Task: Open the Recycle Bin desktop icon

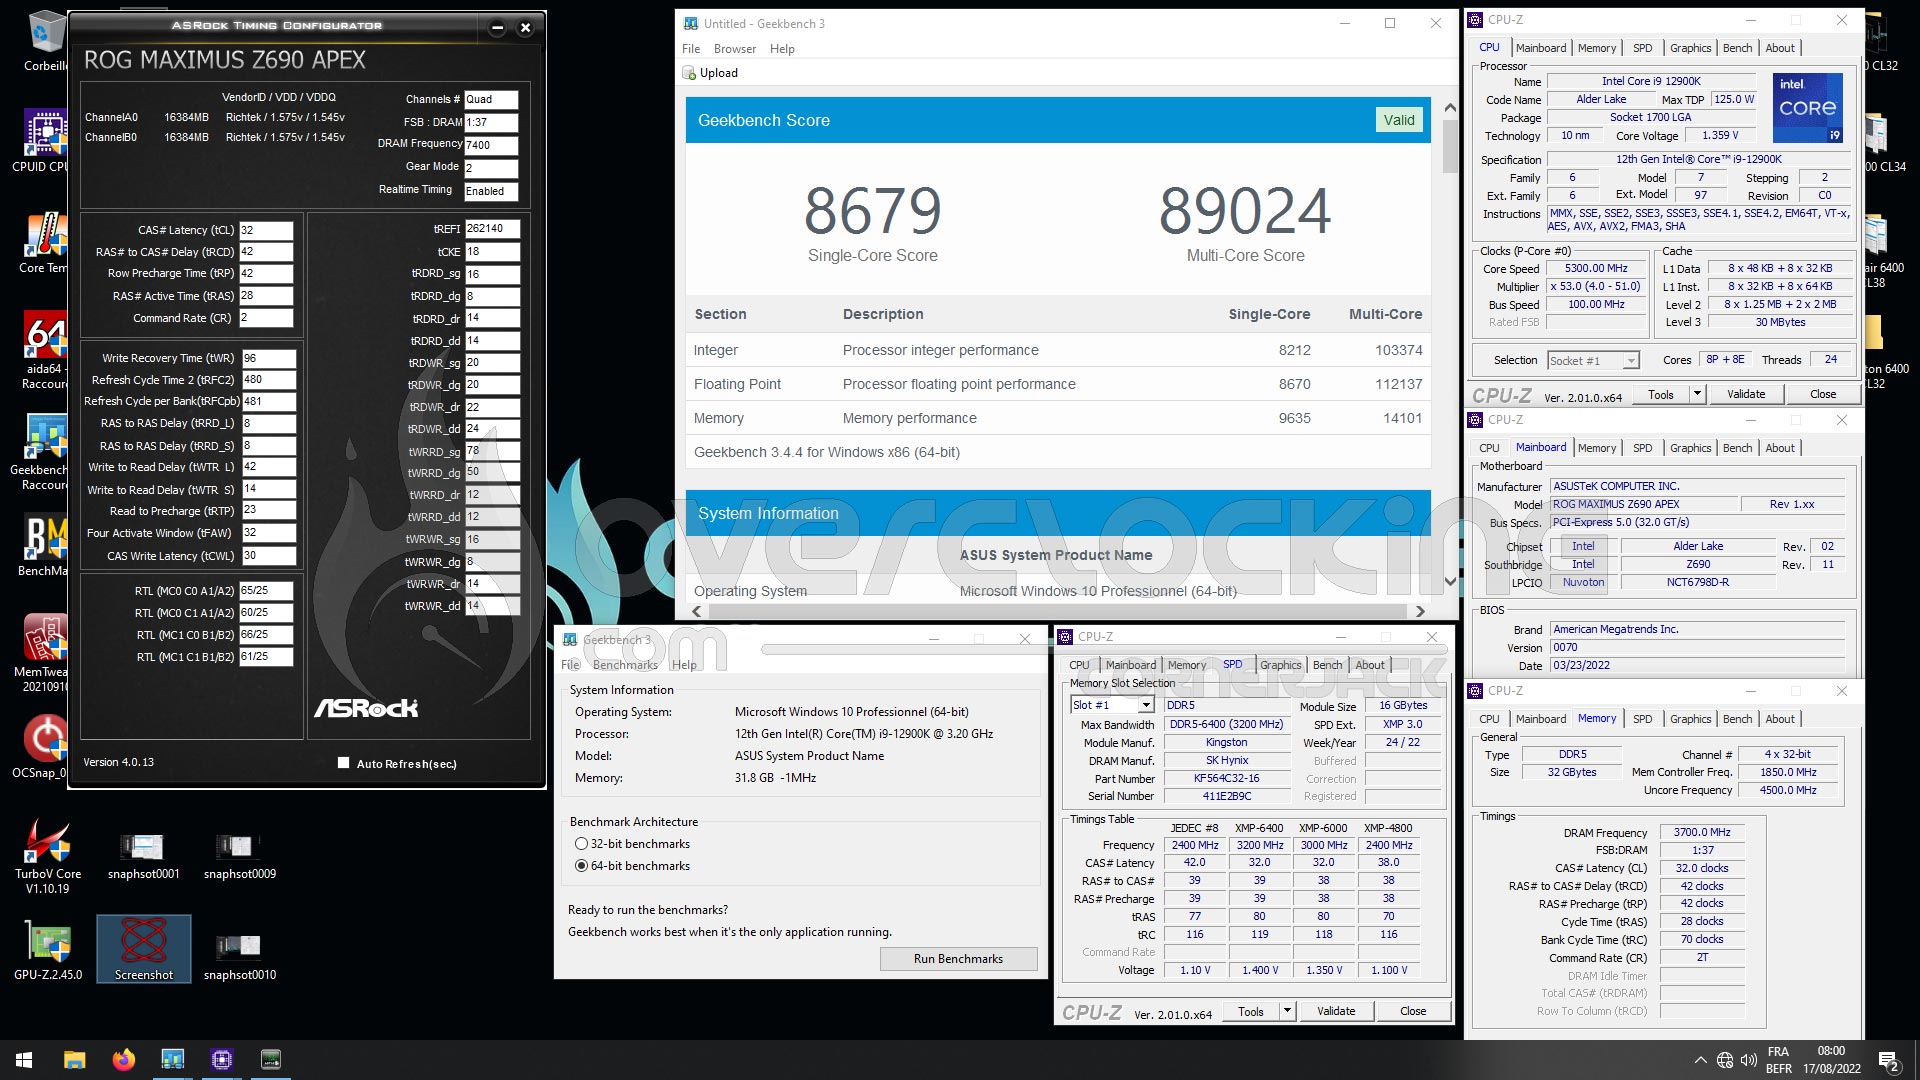Action: (46, 42)
